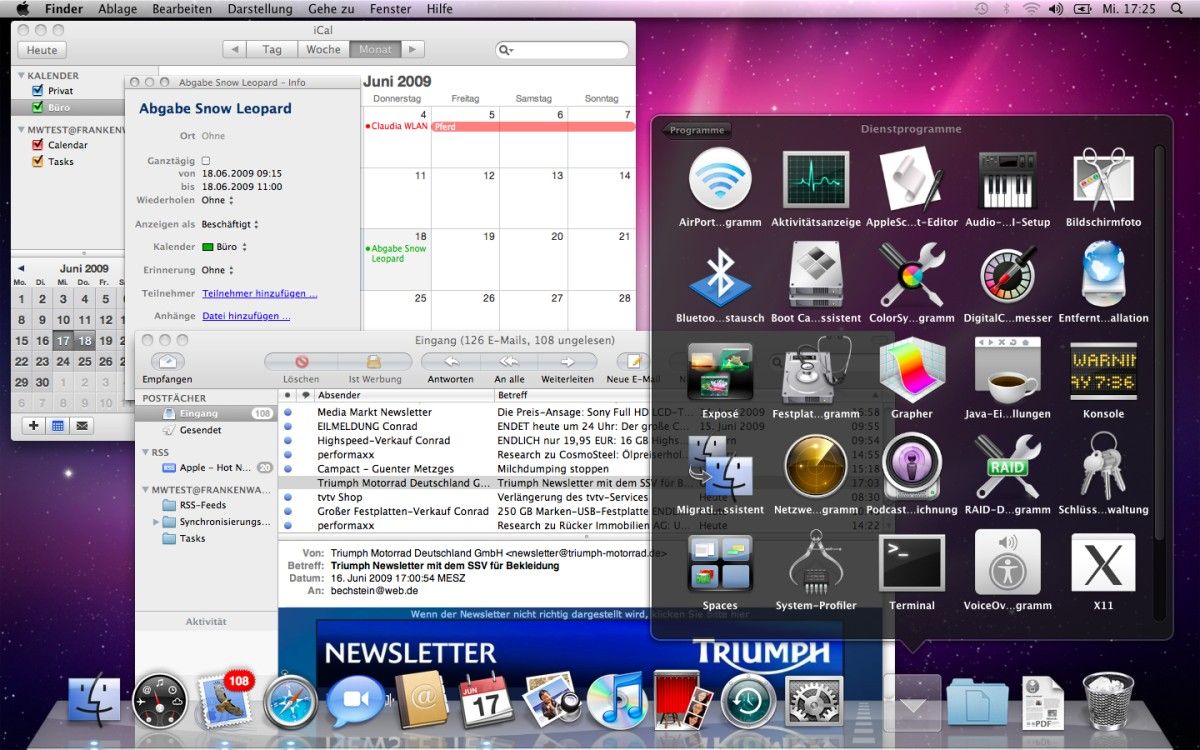Launch Aktivitätsanzeige from Dienstprogramme

815,180
